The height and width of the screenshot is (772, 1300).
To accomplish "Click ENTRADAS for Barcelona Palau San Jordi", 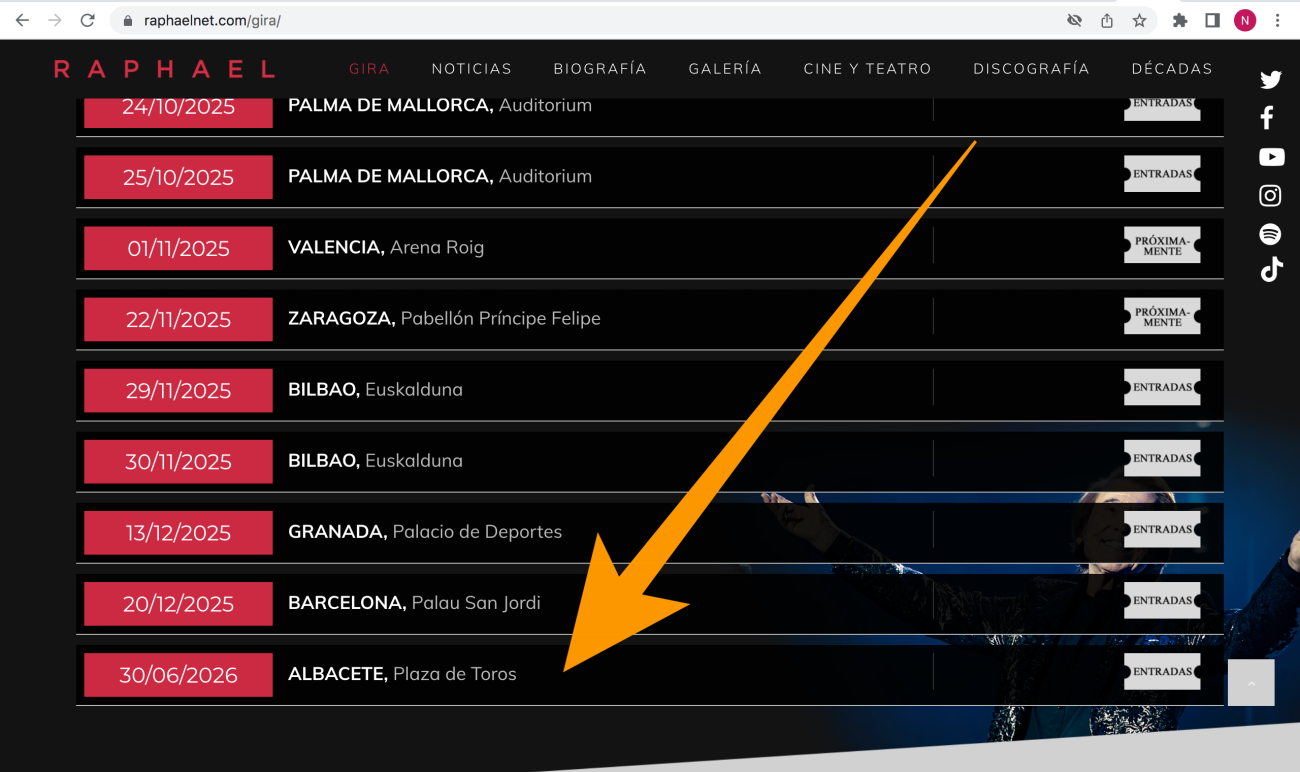I will [x=1162, y=601].
